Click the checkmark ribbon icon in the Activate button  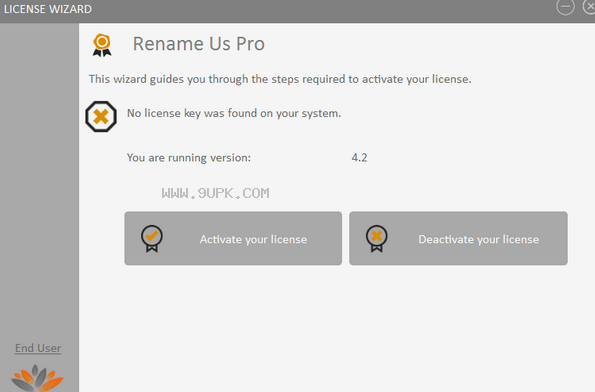coord(152,239)
